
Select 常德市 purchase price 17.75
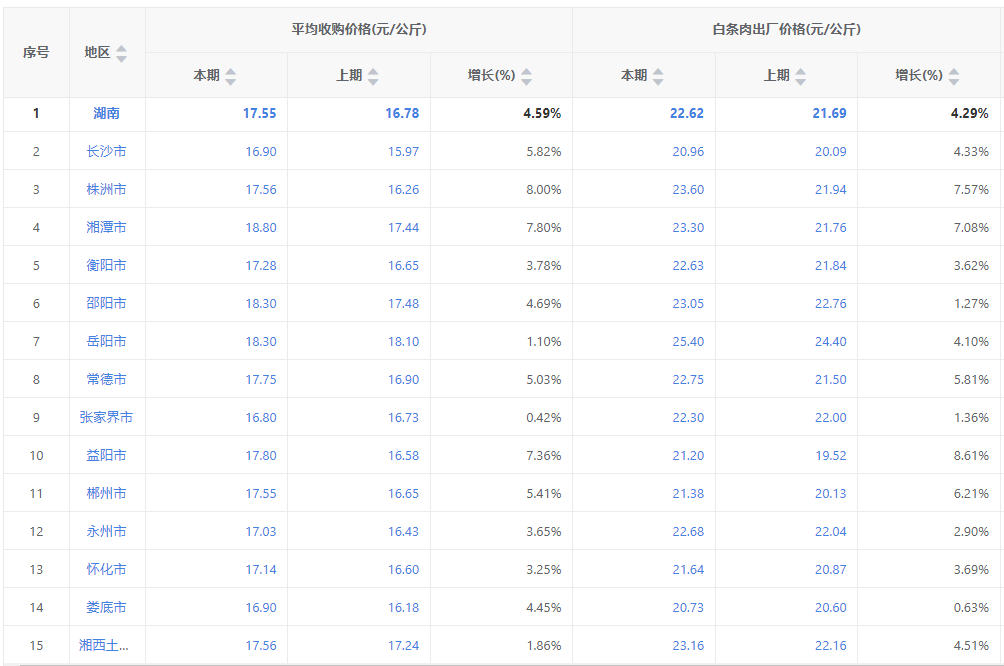pos(261,380)
